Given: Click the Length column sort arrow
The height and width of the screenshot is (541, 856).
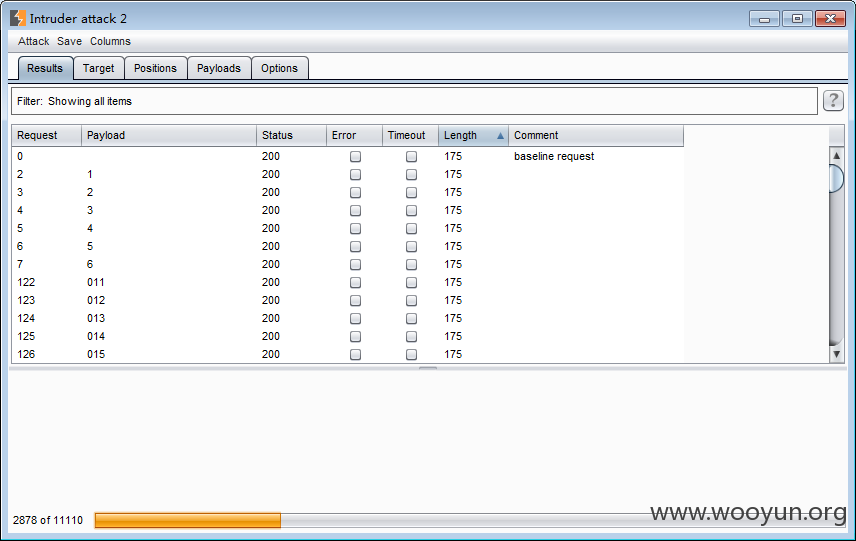Looking at the screenshot, I should click(x=500, y=135).
